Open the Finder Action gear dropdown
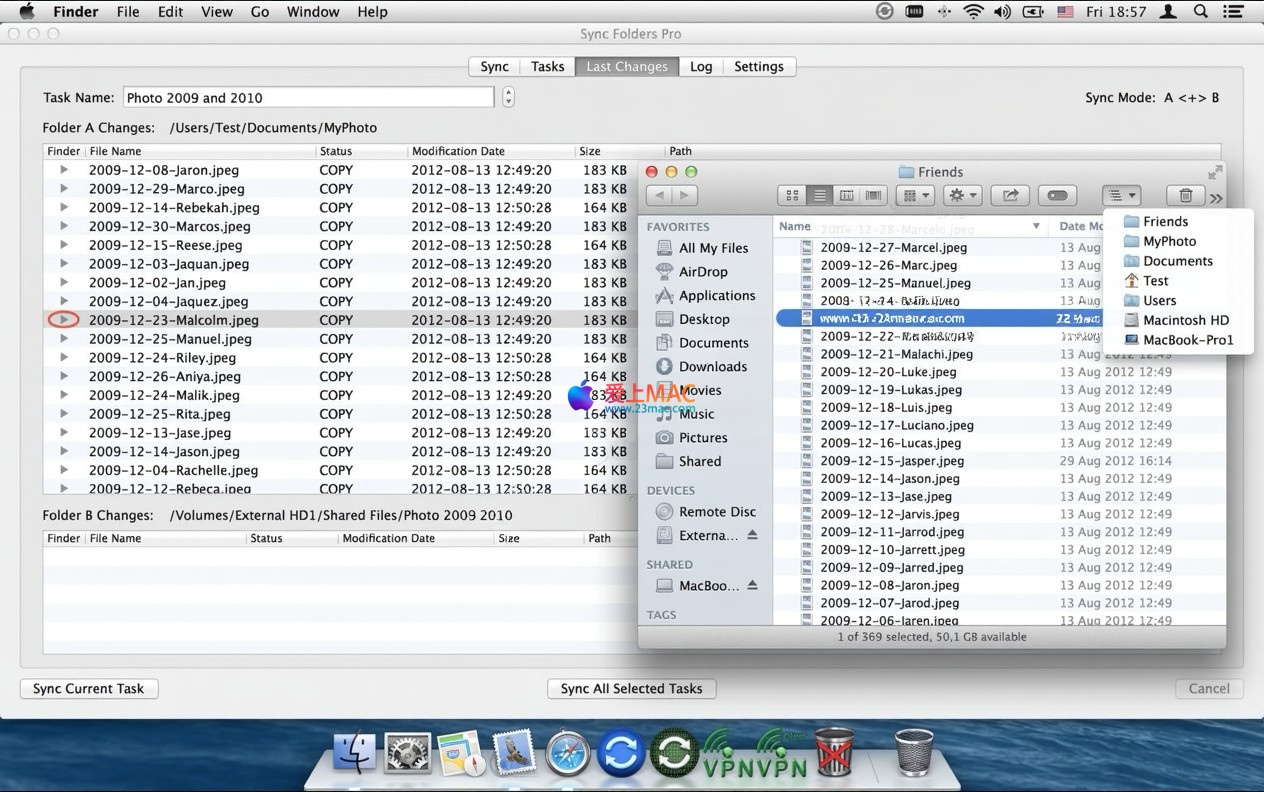This screenshot has height=792, width=1264. pyautogui.click(x=962, y=196)
